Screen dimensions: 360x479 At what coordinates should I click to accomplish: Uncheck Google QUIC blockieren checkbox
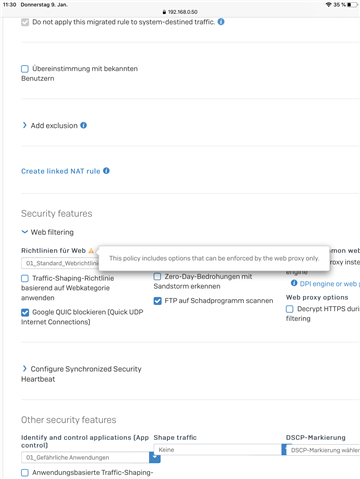pos(25,312)
